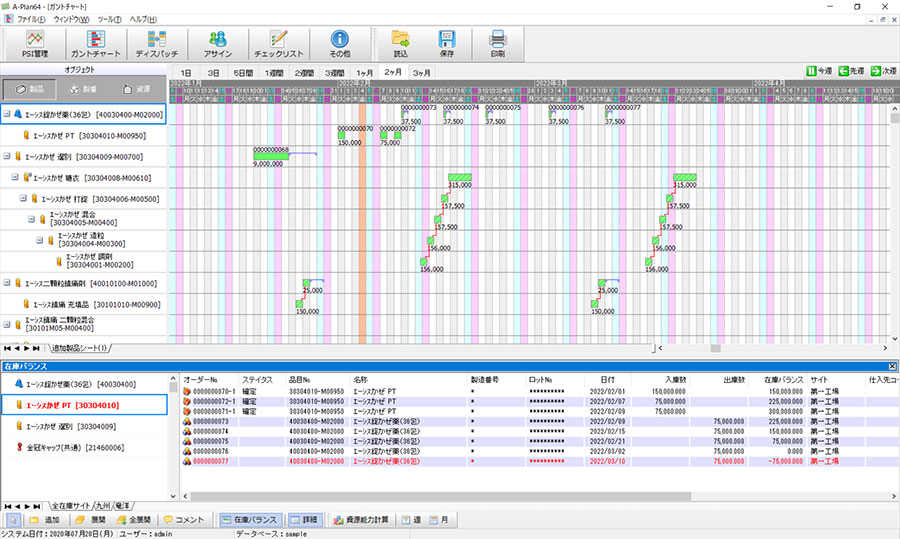Open the ファイル(F) menu
The image size is (900, 539).
click(x=30, y=19)
